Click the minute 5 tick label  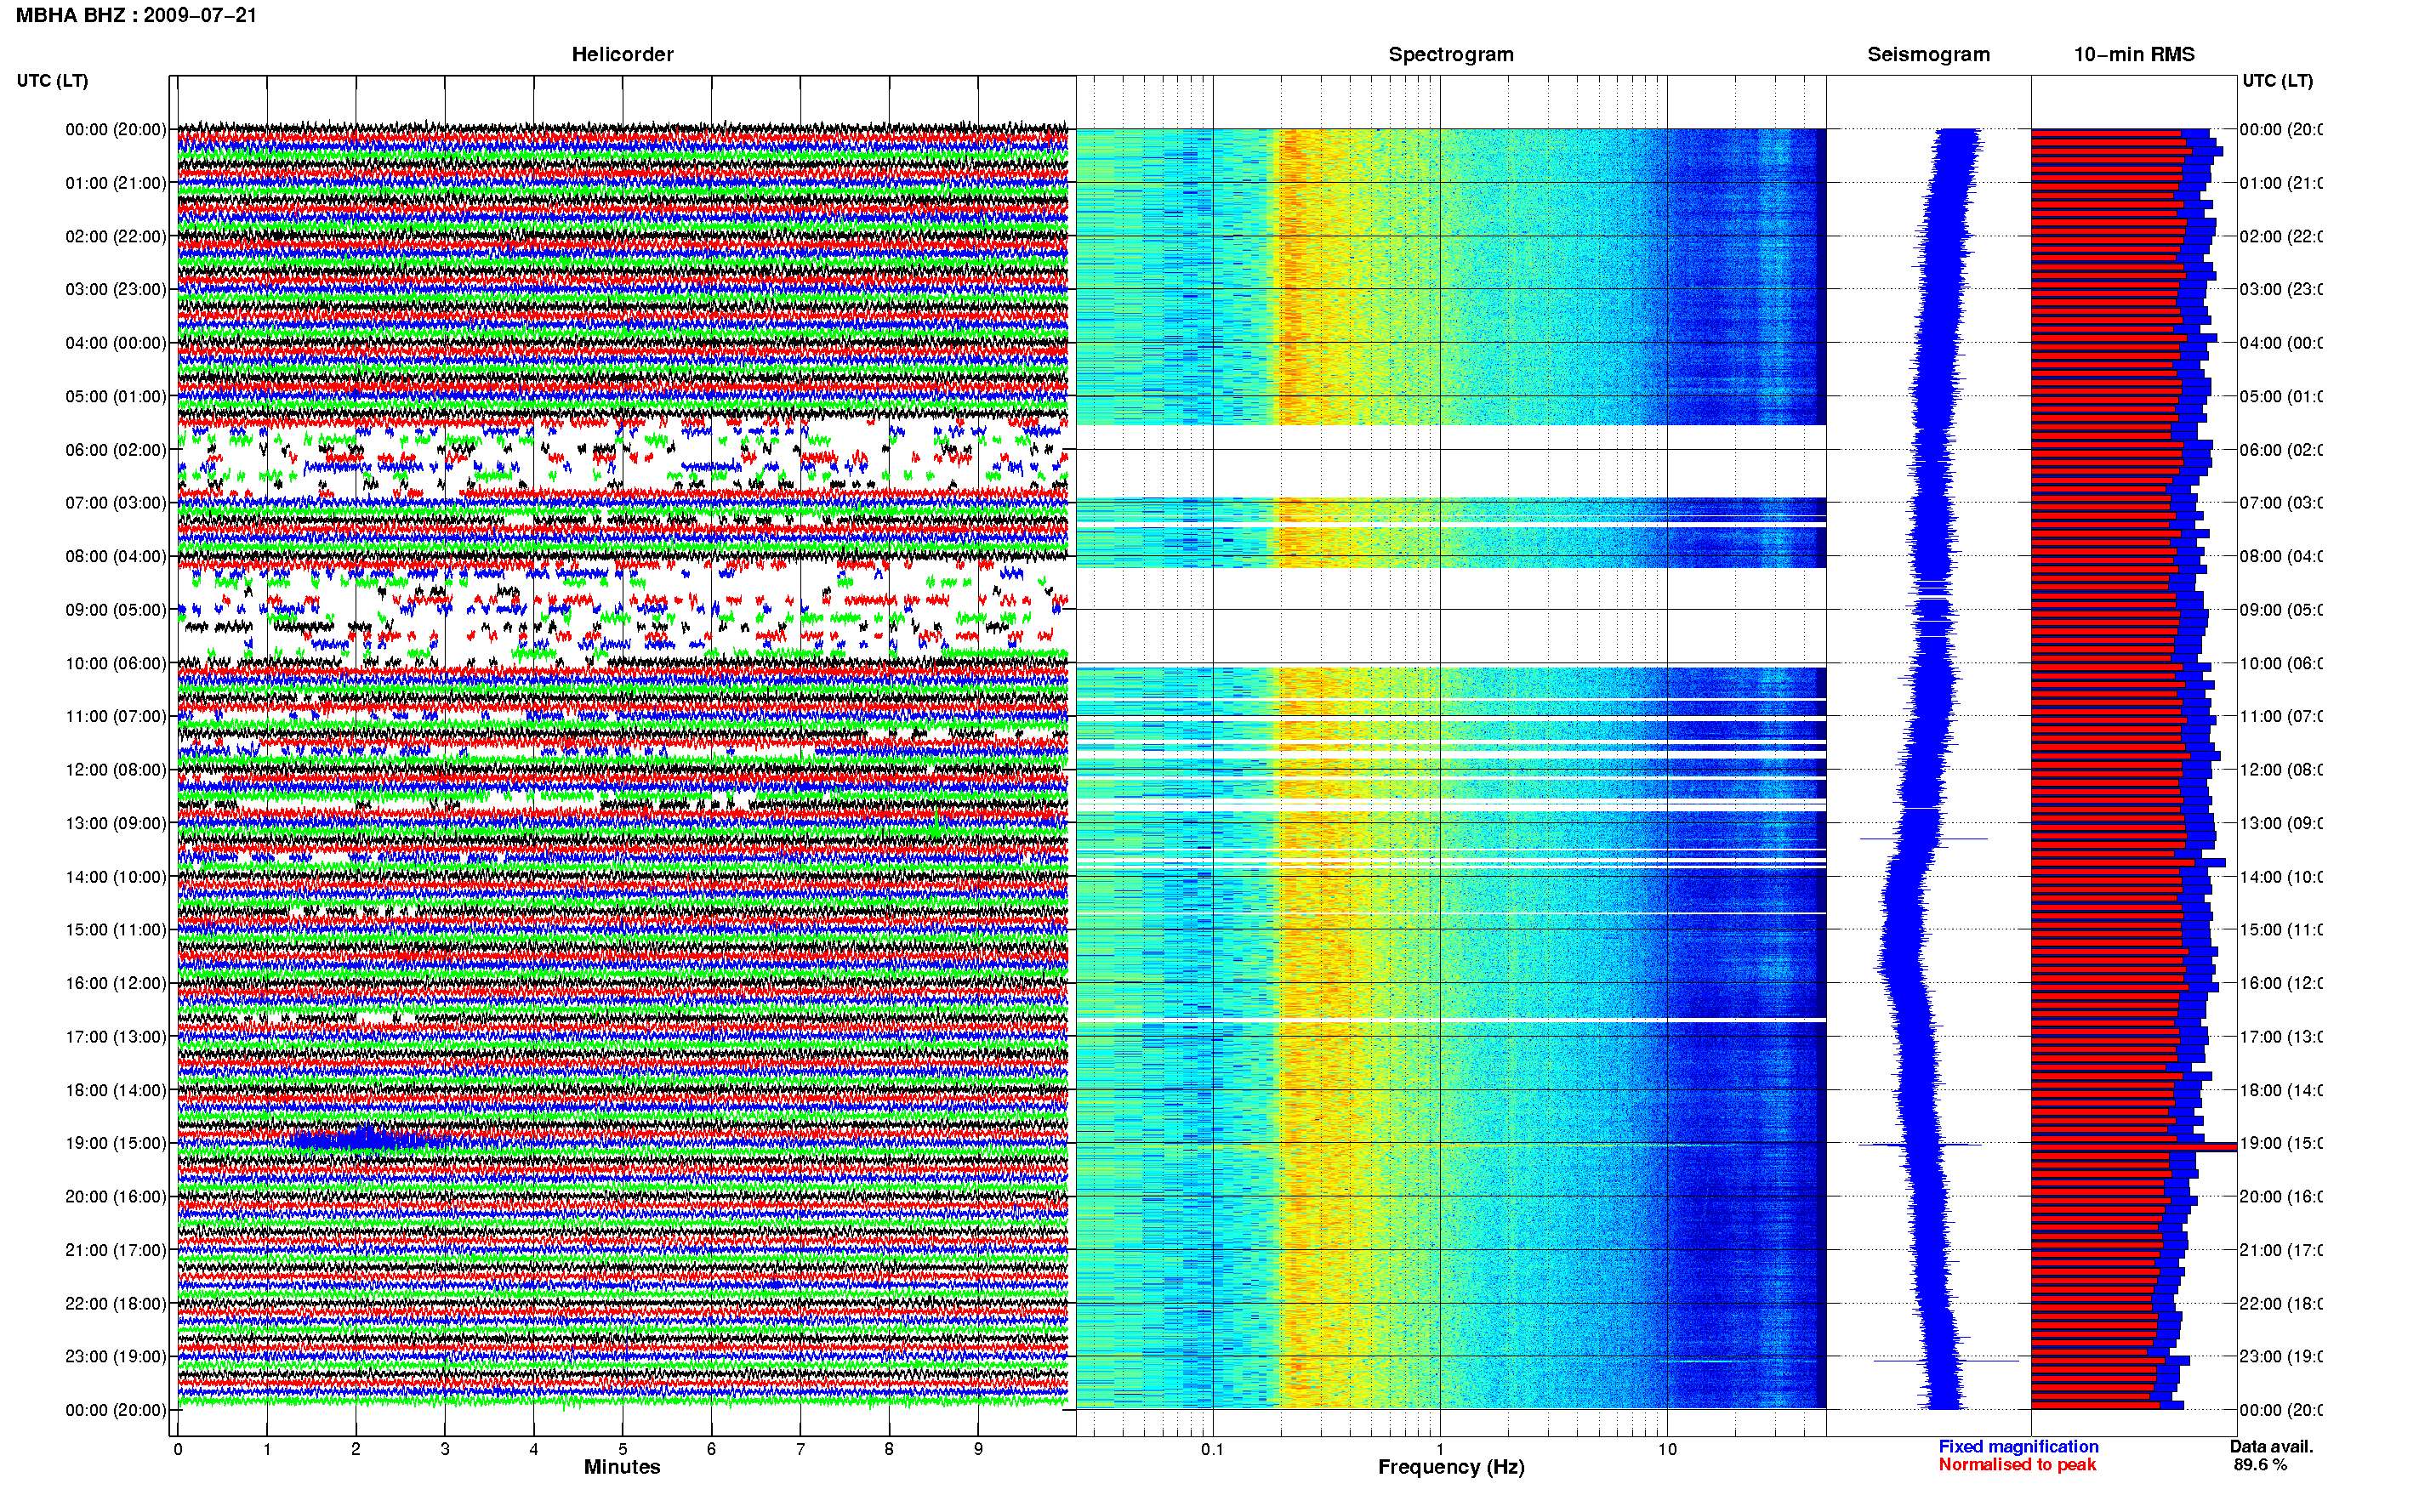click(x=622, y=1449)
